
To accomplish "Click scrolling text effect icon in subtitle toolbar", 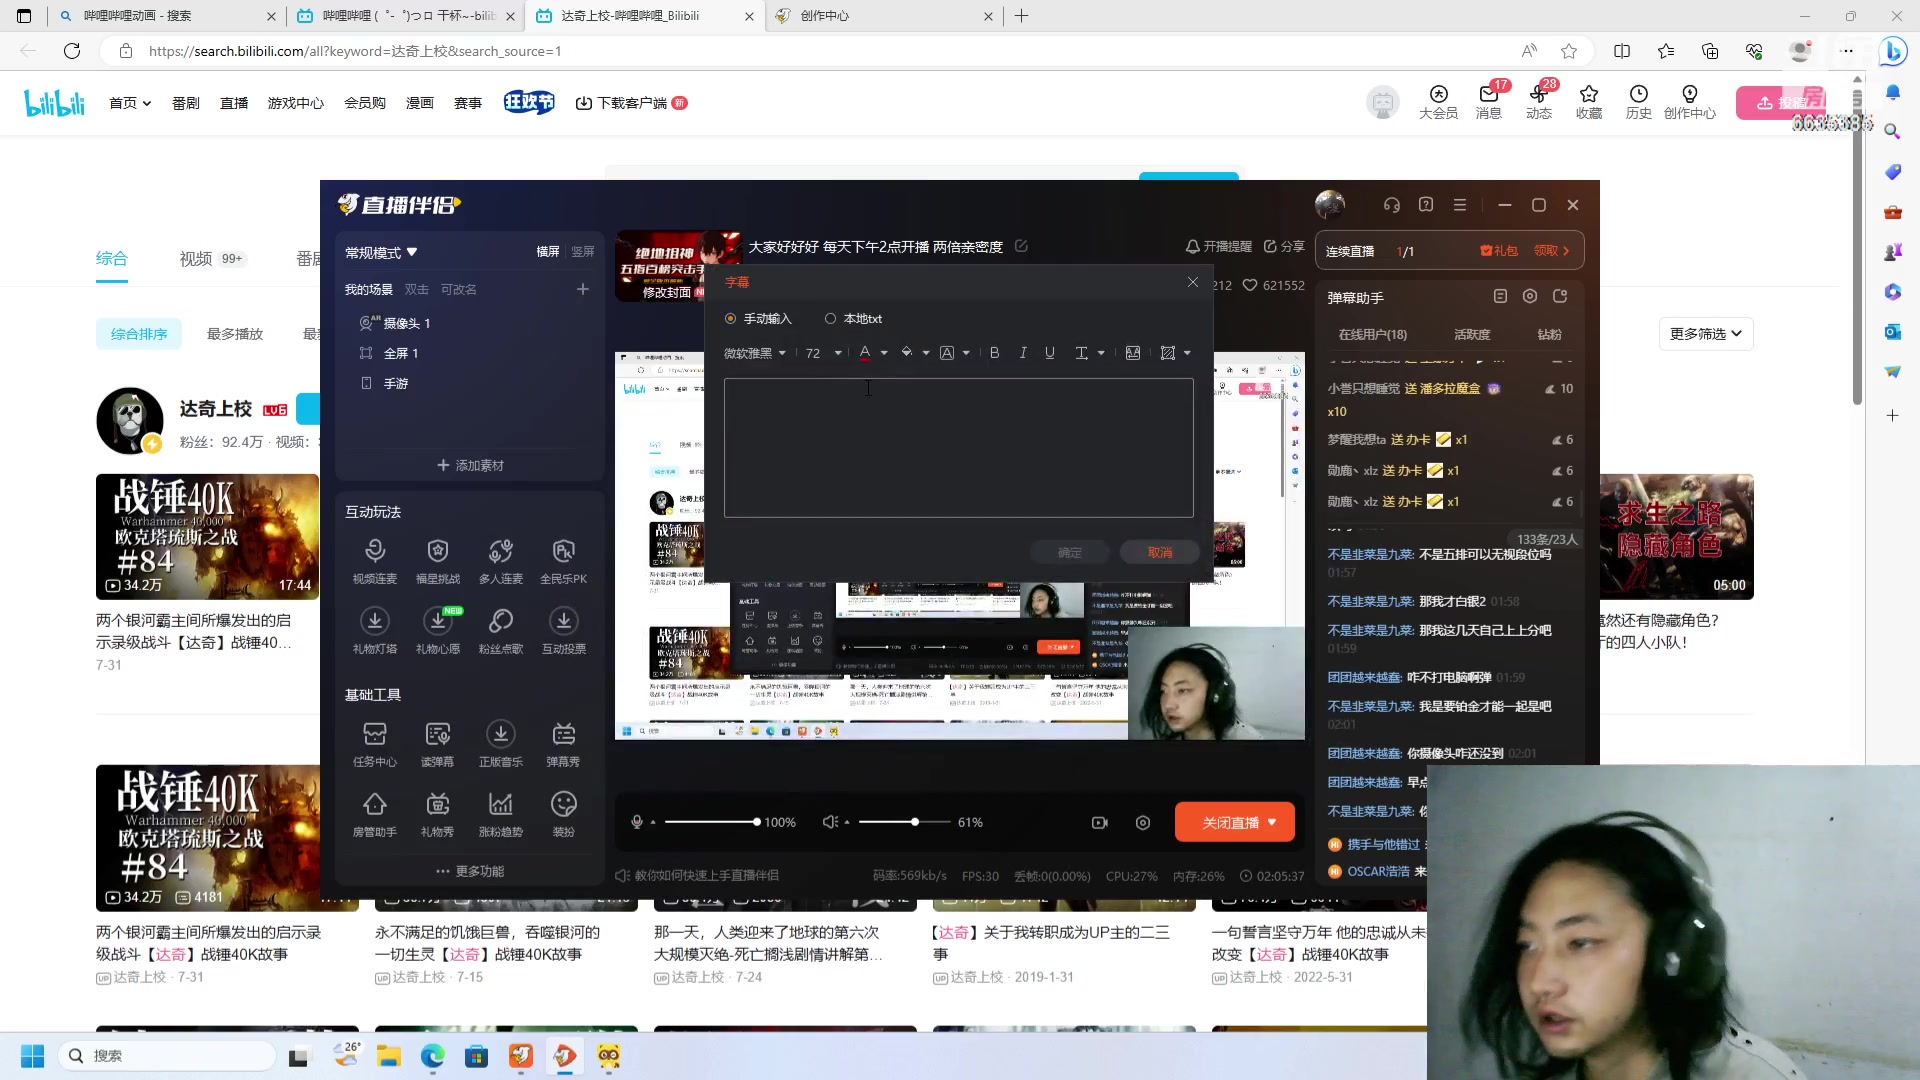I will tap(1133, 352).
